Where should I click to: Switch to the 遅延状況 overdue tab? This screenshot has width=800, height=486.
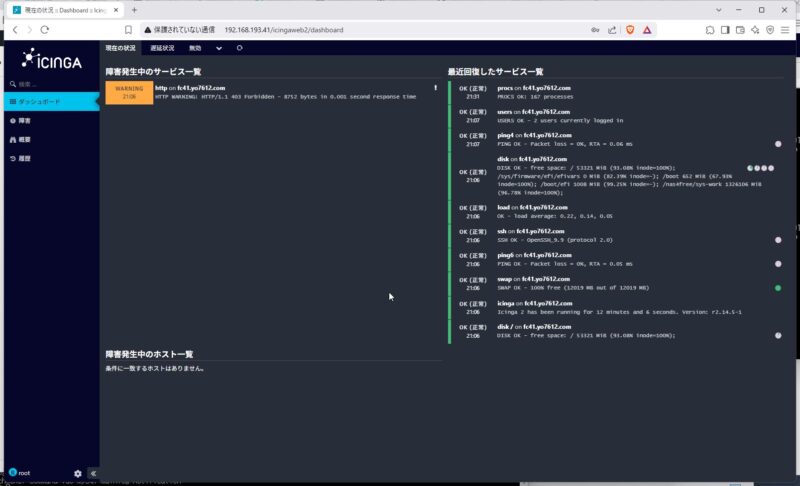point(162,48)
